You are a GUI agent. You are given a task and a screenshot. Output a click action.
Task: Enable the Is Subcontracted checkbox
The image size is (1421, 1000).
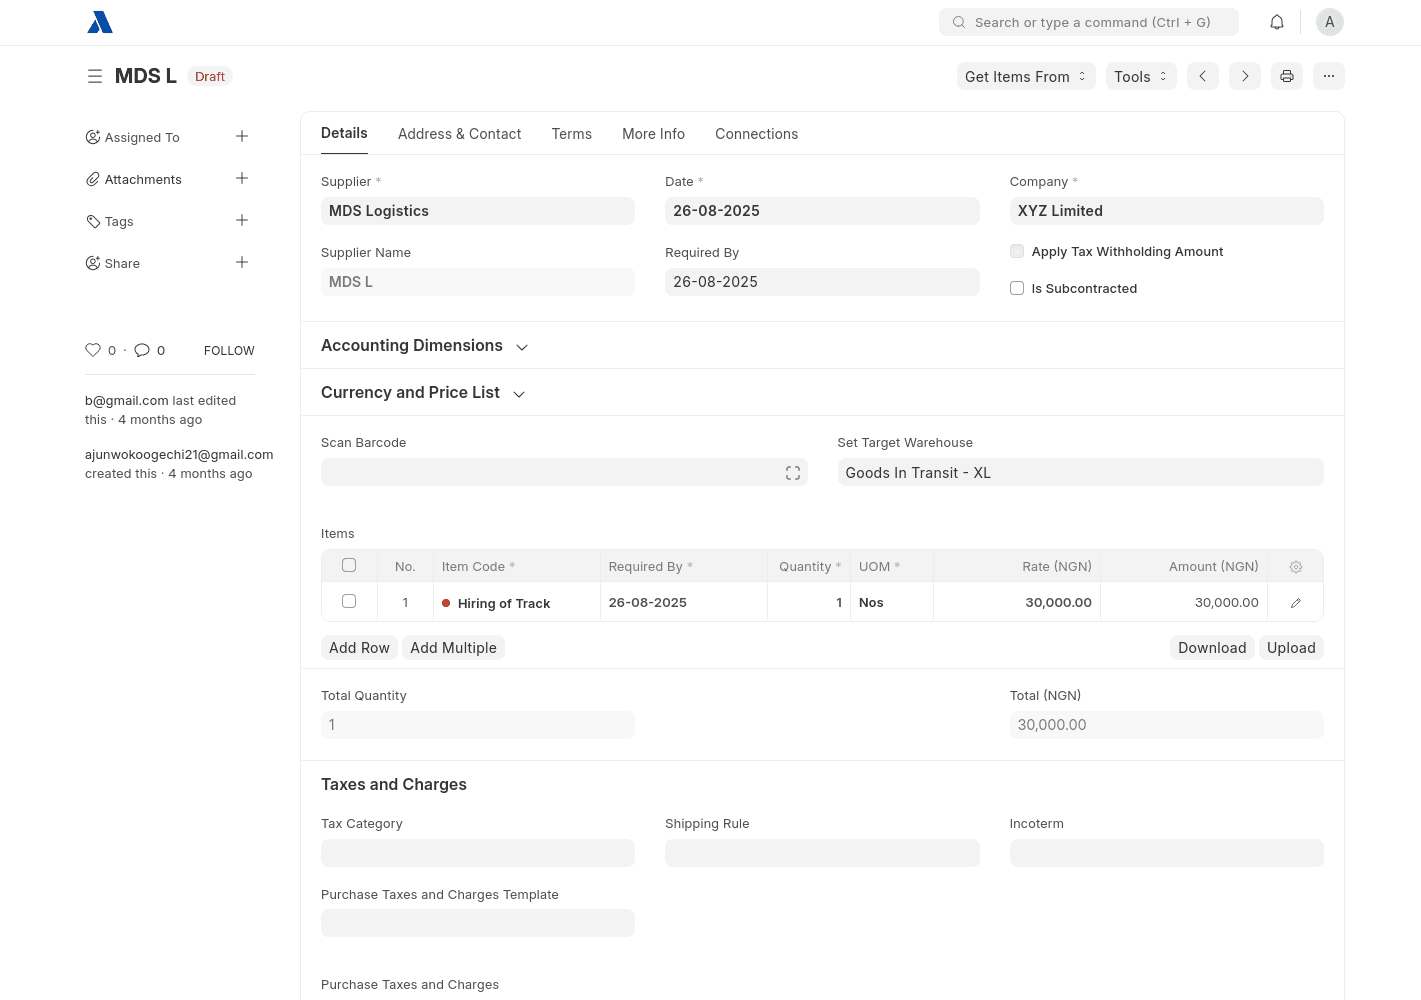tap(1017, 288)
